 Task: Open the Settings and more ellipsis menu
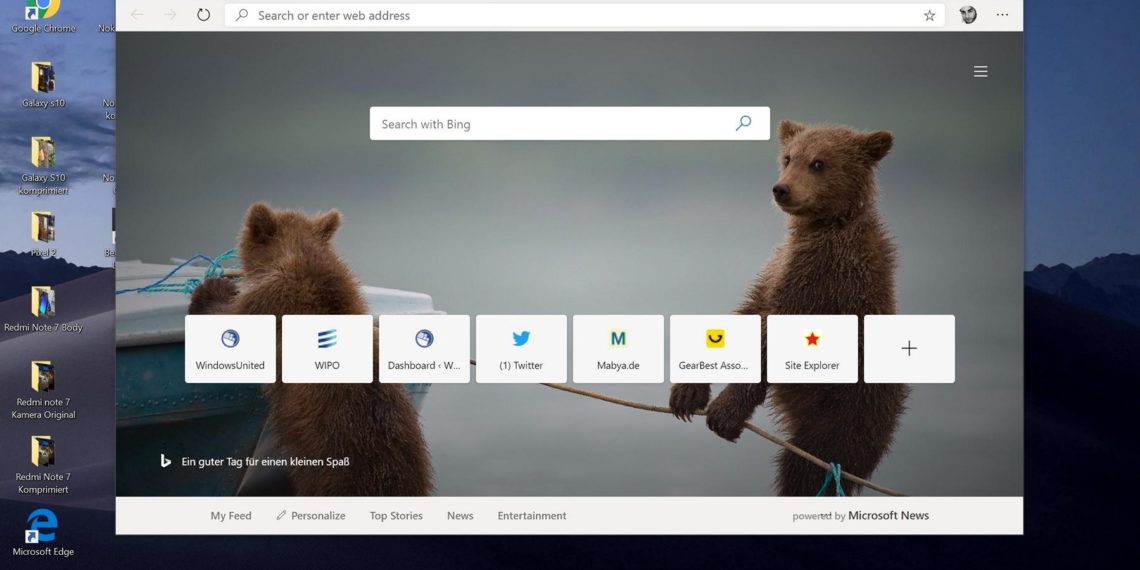click(1002, 15)
